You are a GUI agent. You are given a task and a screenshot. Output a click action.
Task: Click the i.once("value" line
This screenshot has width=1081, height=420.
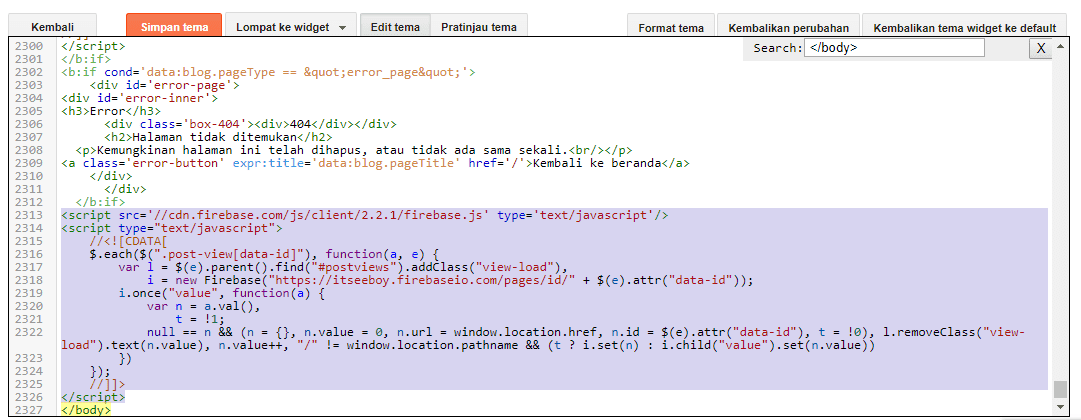point(221,292)
